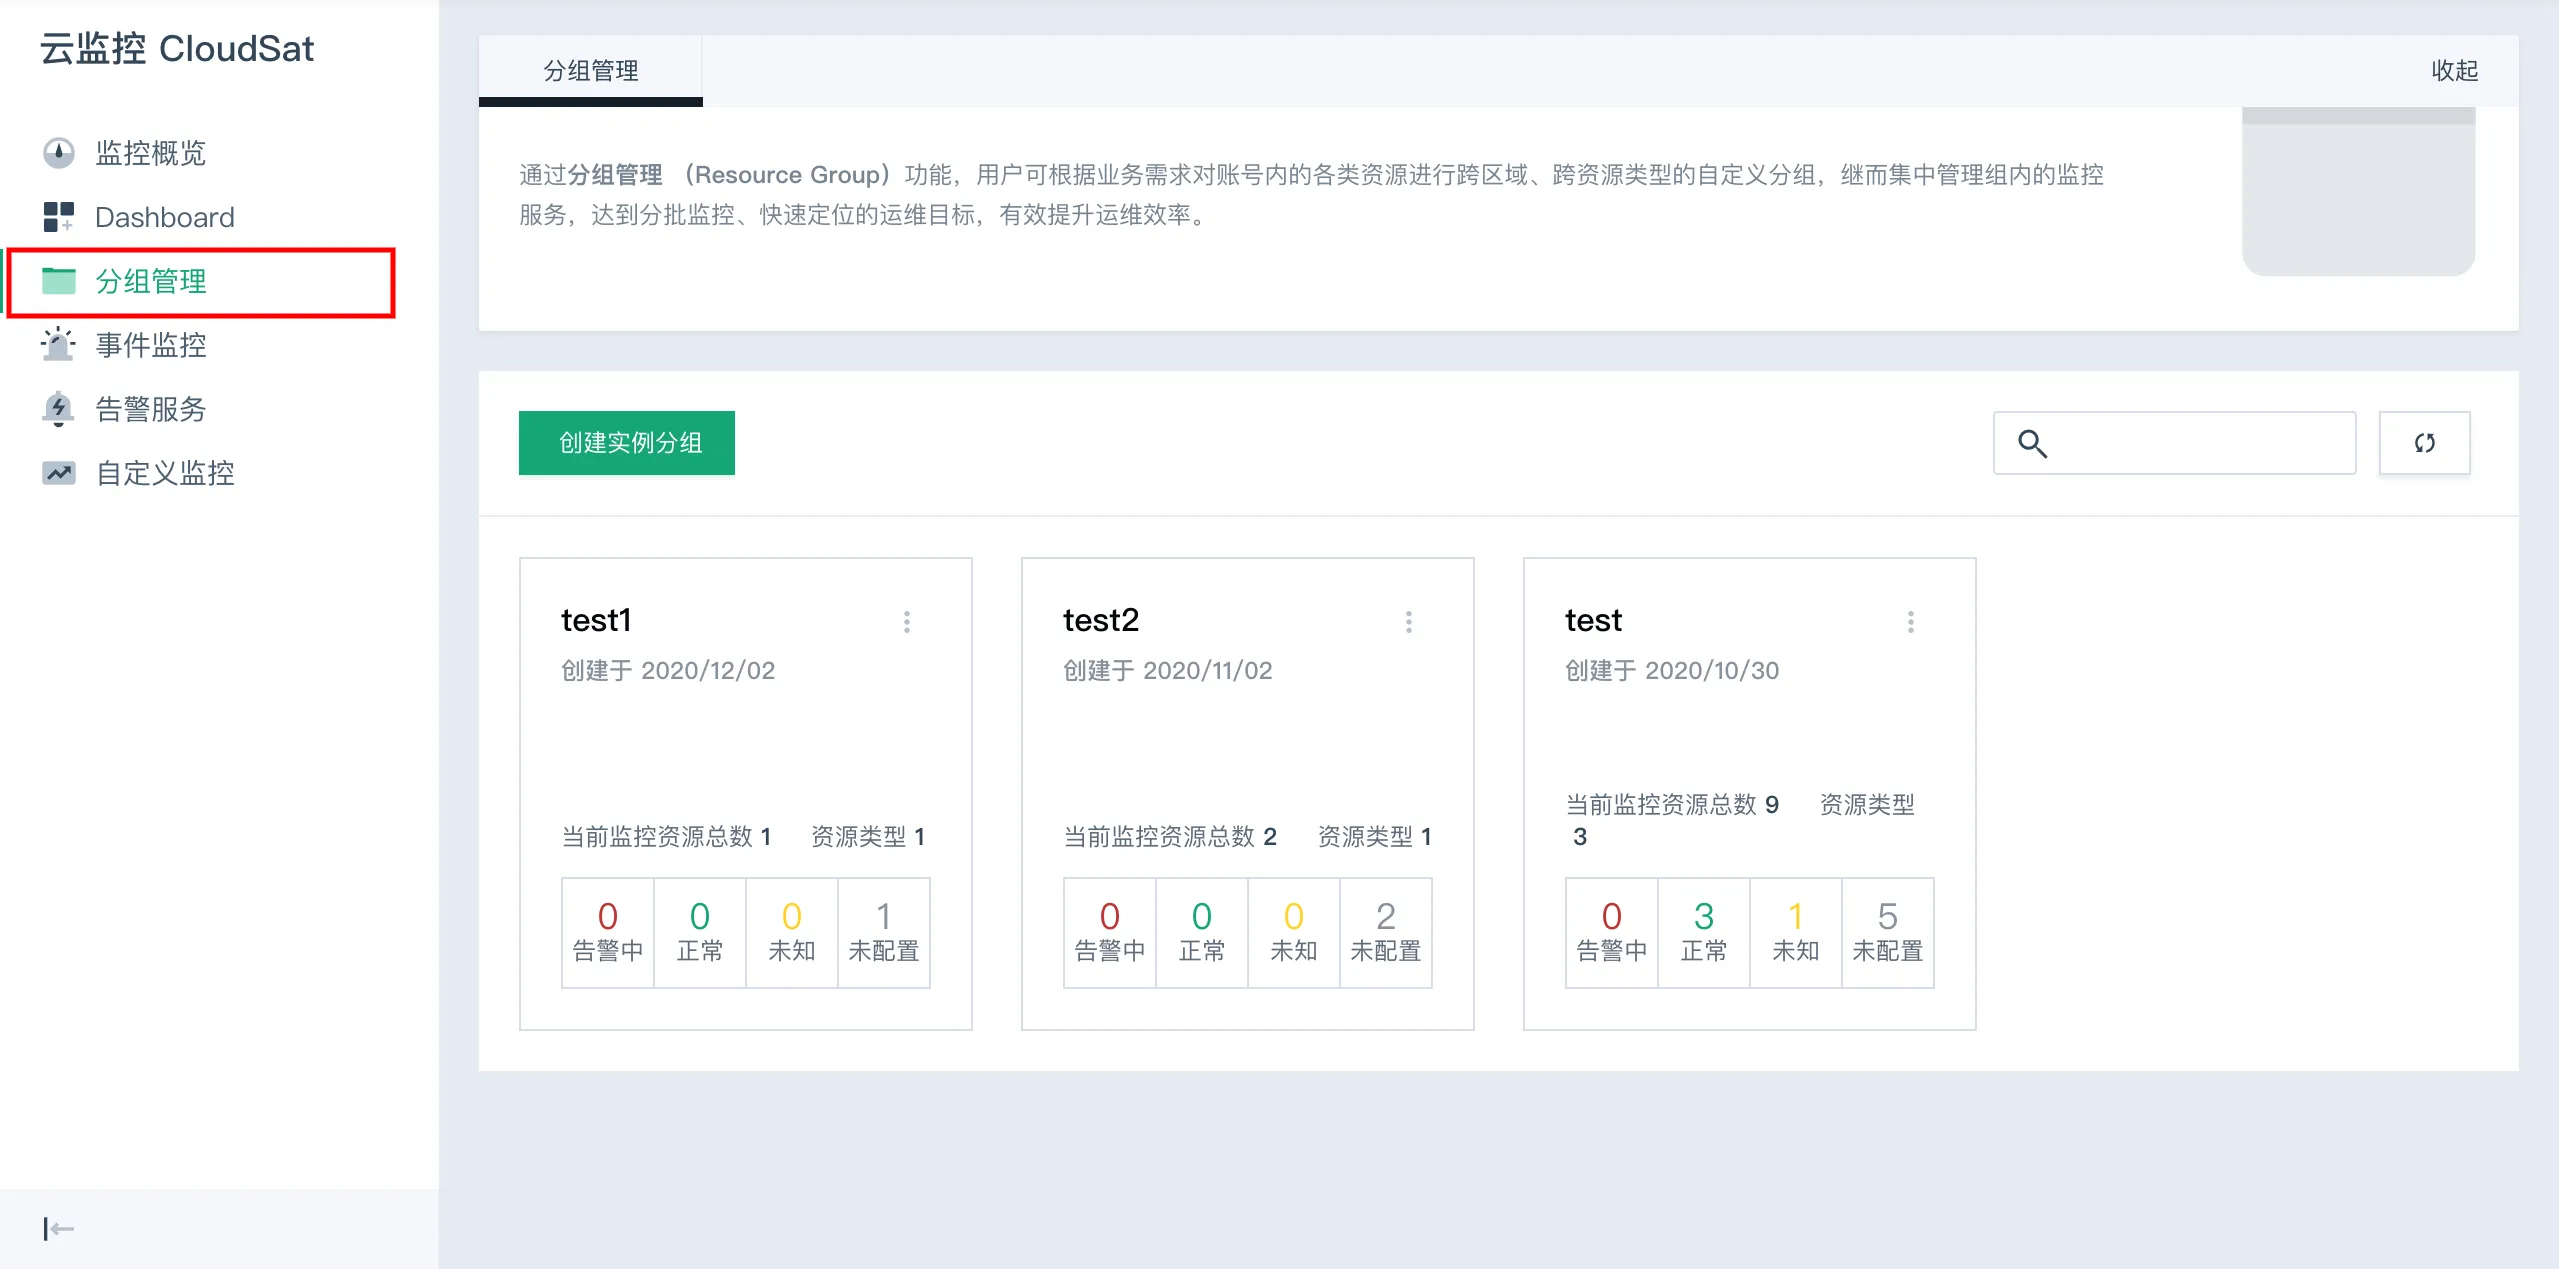Viewport: 2559px width, 1269px height.
Task: Open alarm service bell icon
Action: pyautogui.click(x=58, y=409)
